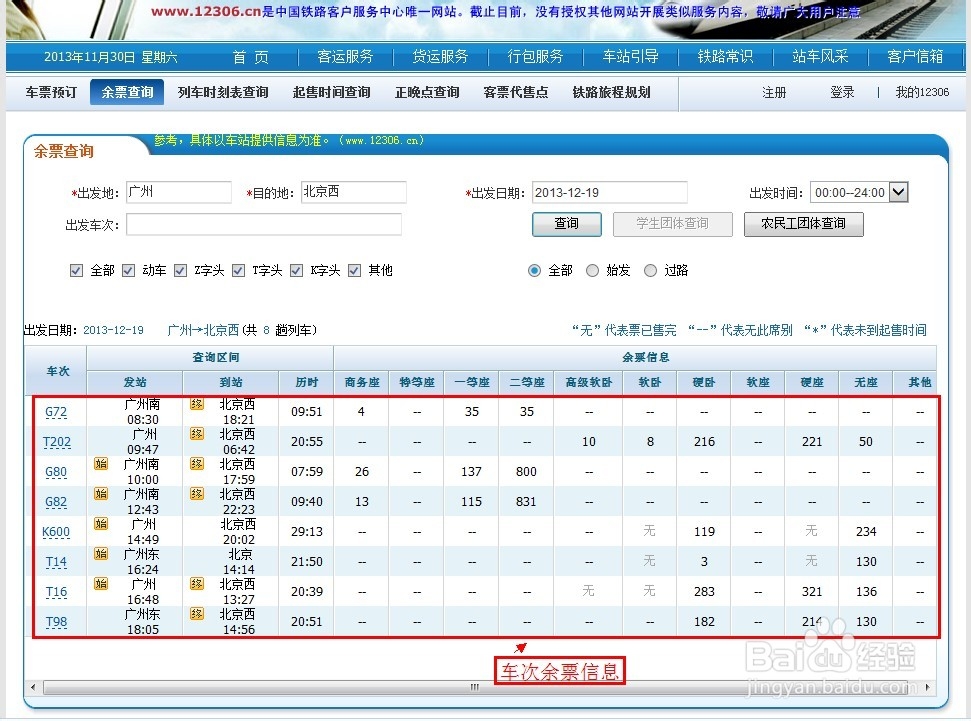971x721 pixels.
Task: Open train G80 details link
Action: 56,472
